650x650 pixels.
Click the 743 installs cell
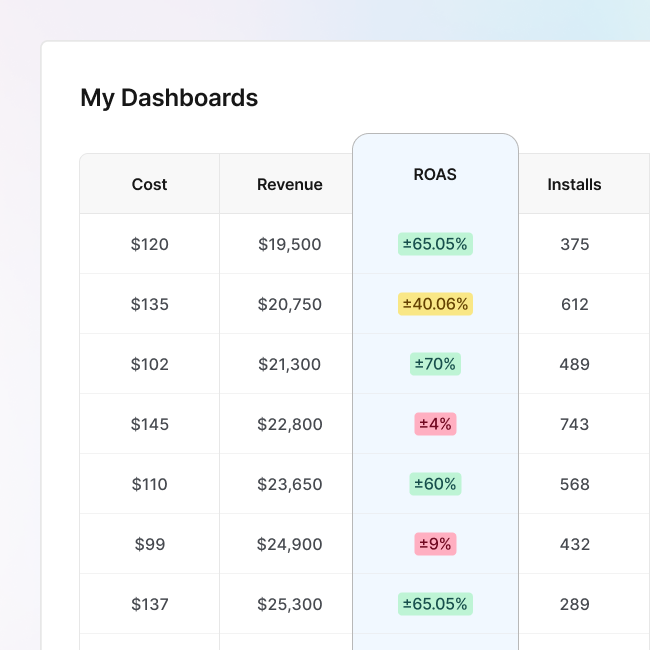coord(574,424)
